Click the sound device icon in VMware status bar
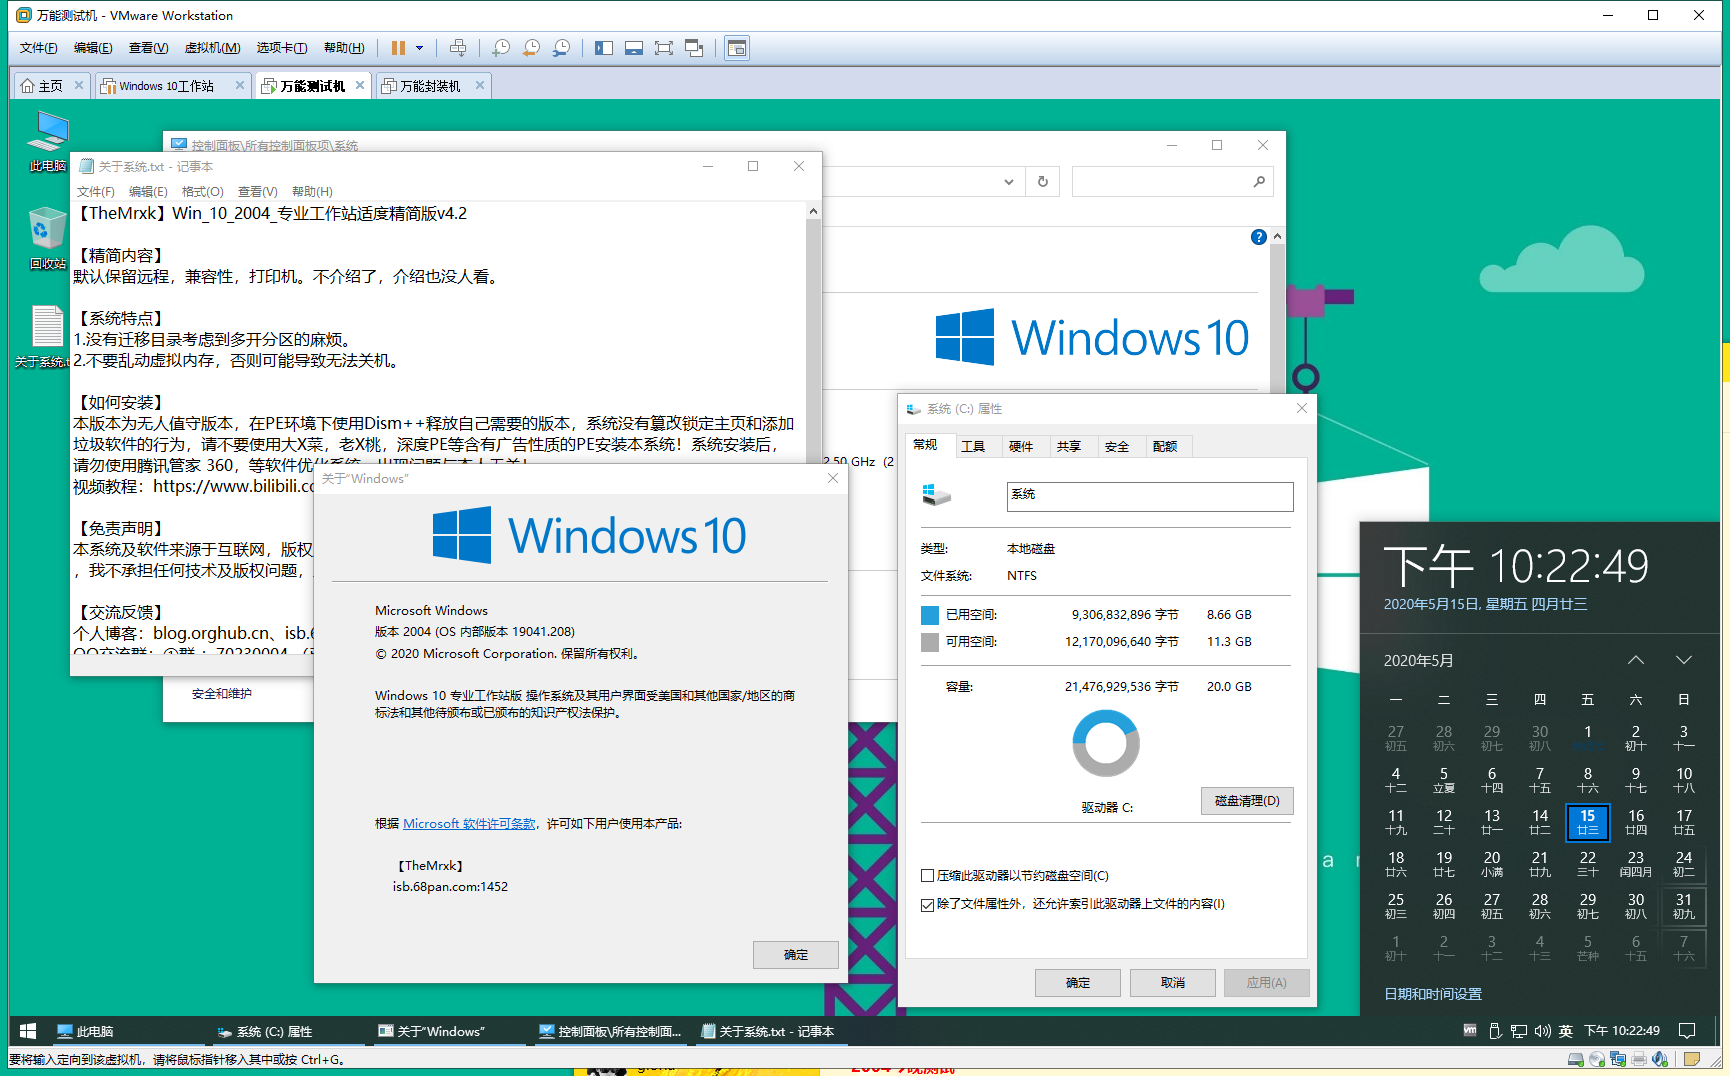 click(x=1658, y=1059)
